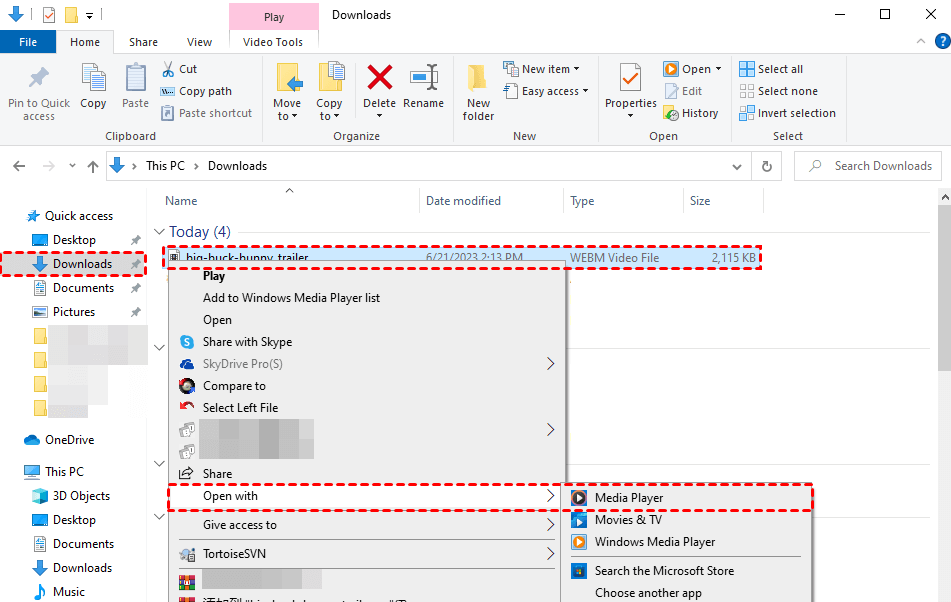This screenshot has width=951, height=602.
Task: Select Pictures in navigation pane
Action: tap(73, 312)
